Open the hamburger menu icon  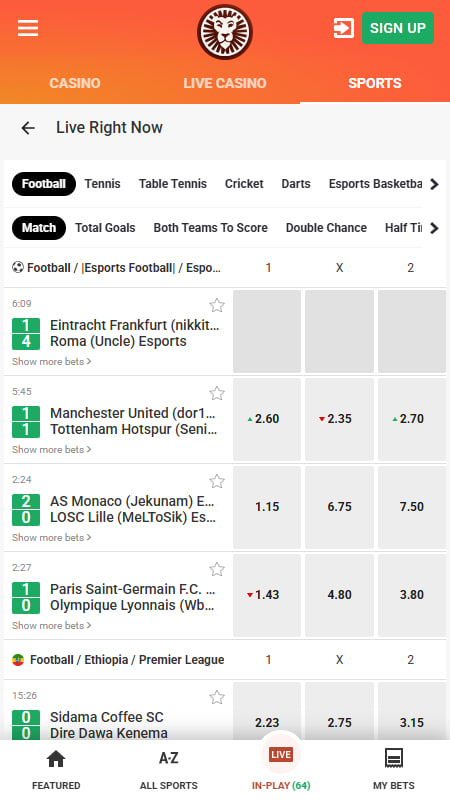point(28,28)
